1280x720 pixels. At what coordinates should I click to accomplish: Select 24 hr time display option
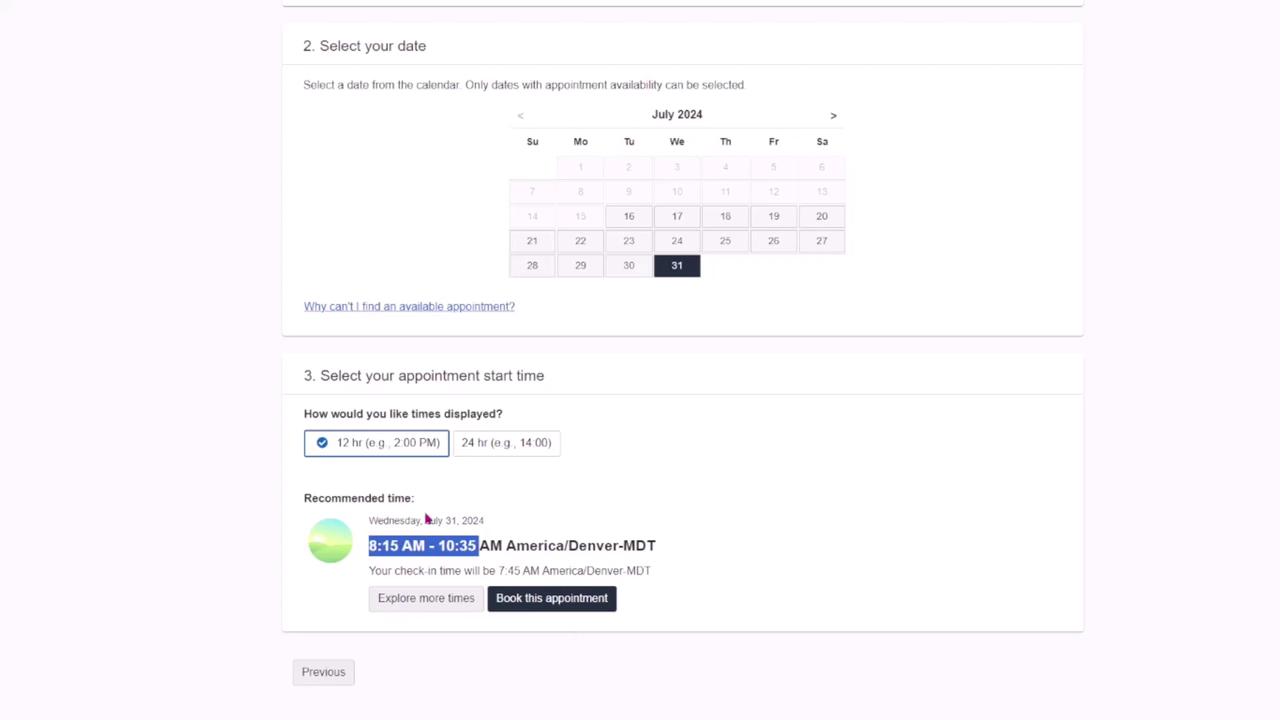[x=506, y=443]
